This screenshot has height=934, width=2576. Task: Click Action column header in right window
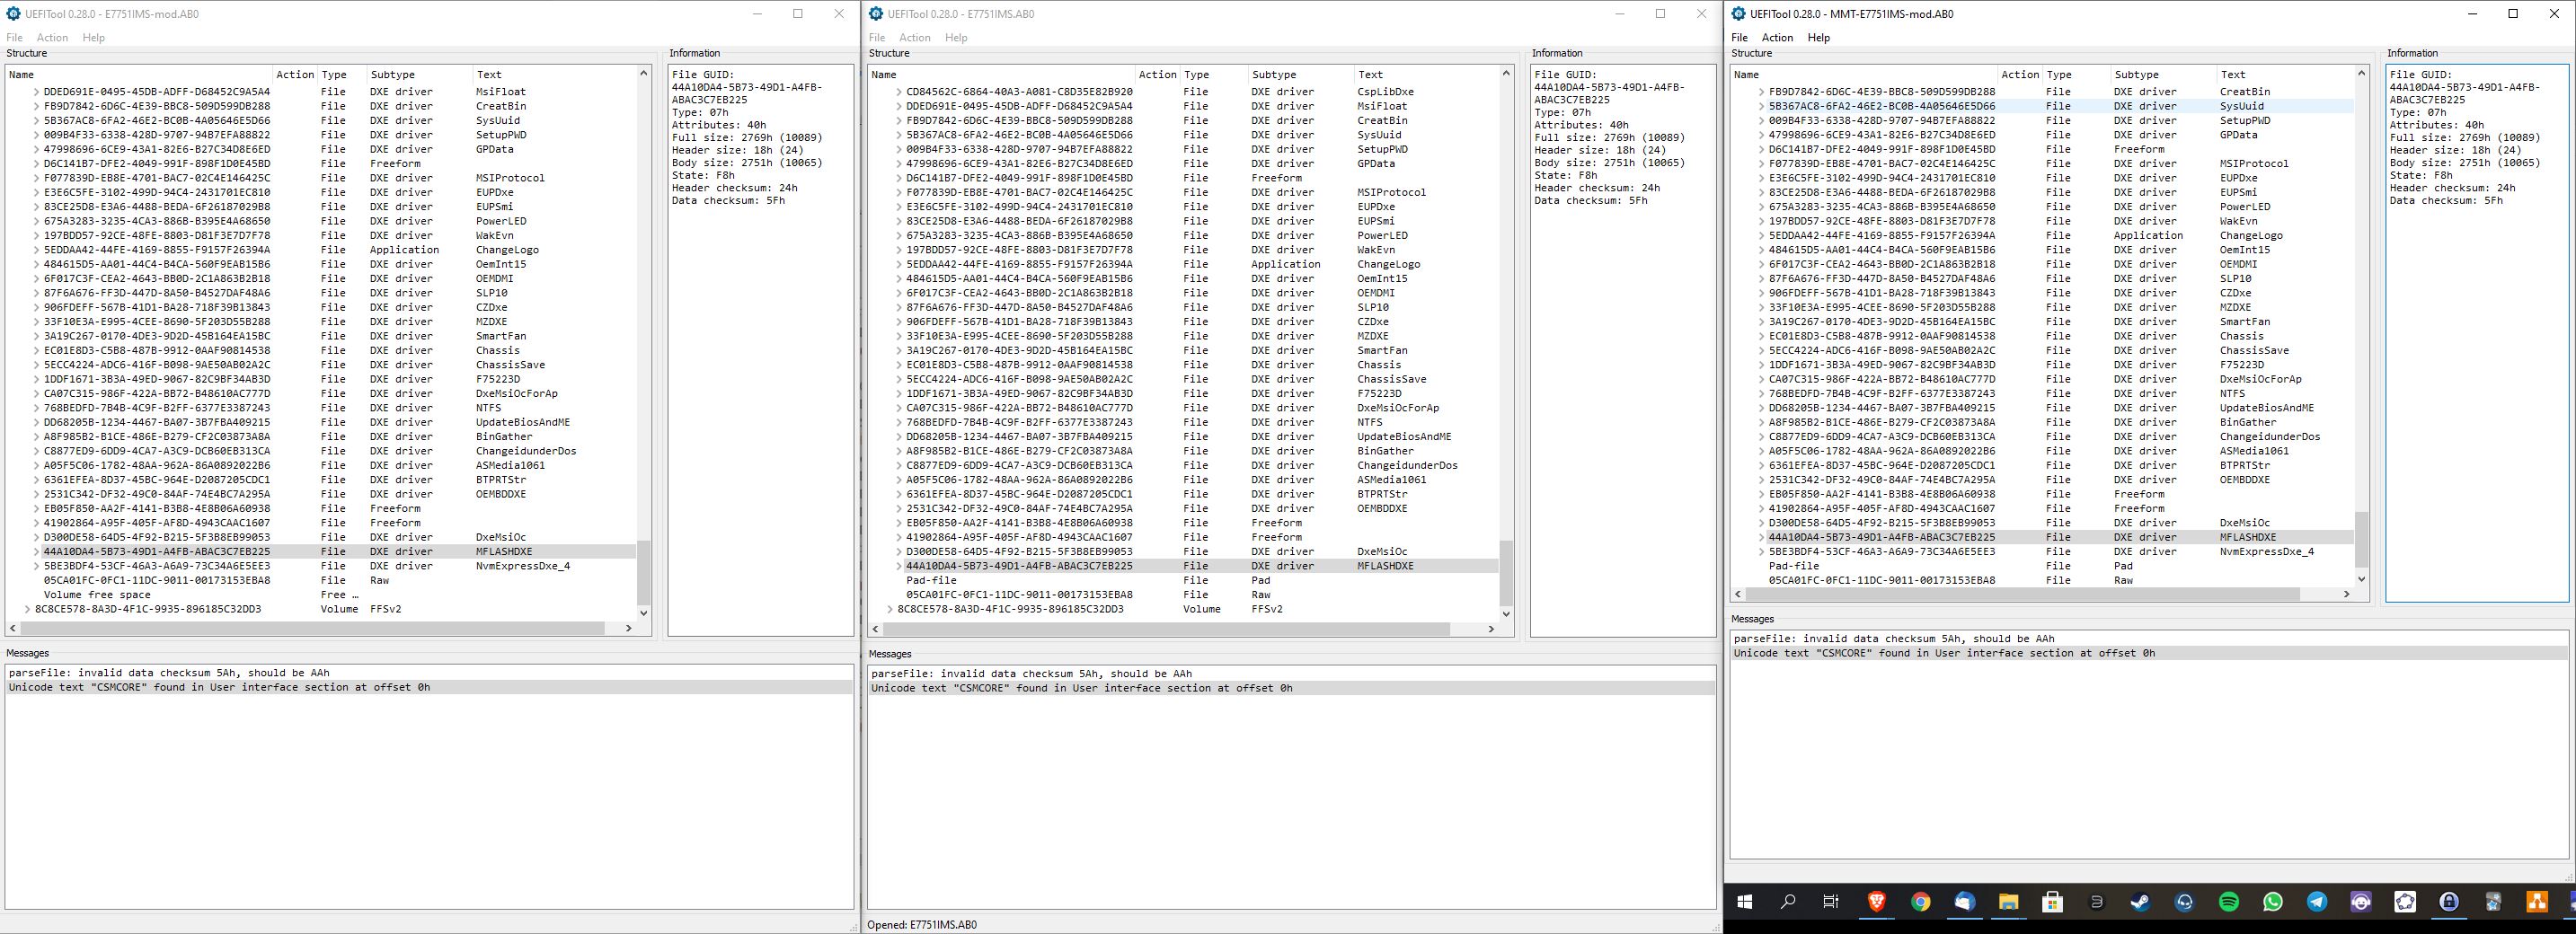point(2020,75)
